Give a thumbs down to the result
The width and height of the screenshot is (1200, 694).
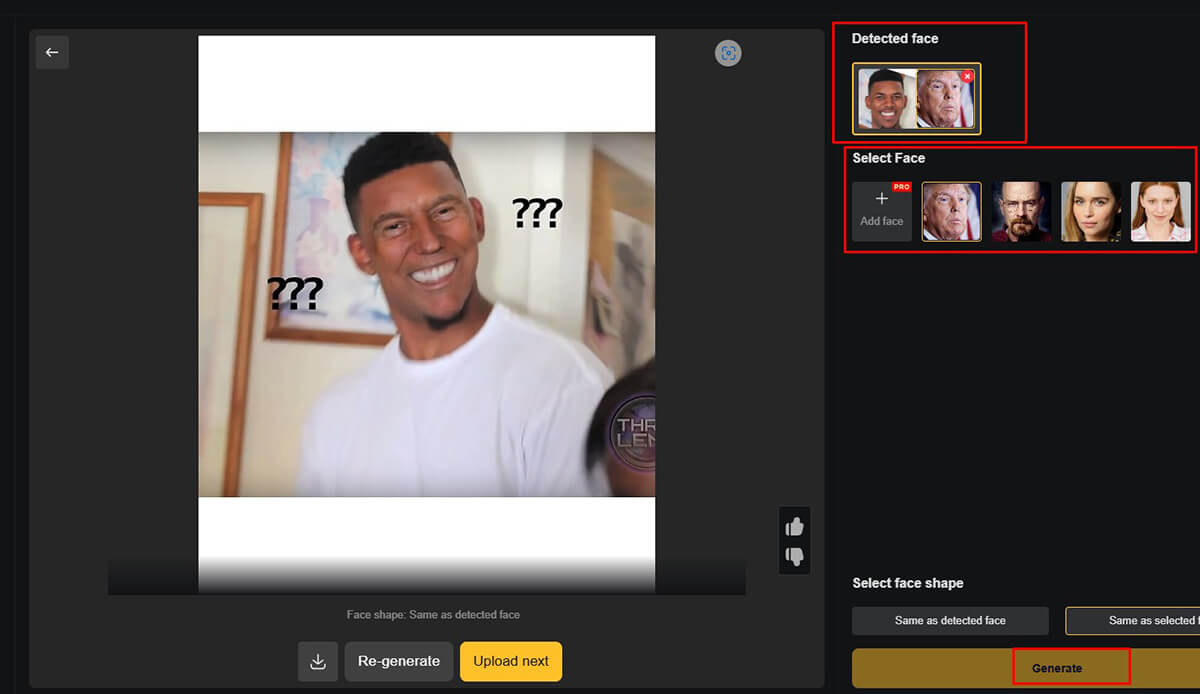pyautogui.click(x=795, y=557)
